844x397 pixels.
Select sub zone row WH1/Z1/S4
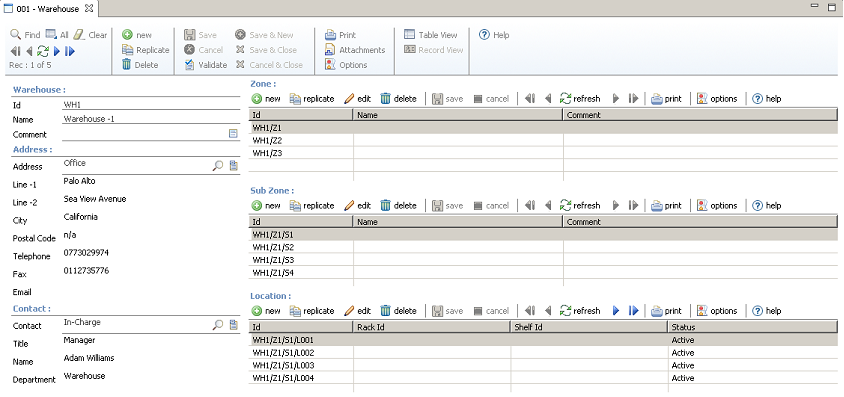pos(543,273)
